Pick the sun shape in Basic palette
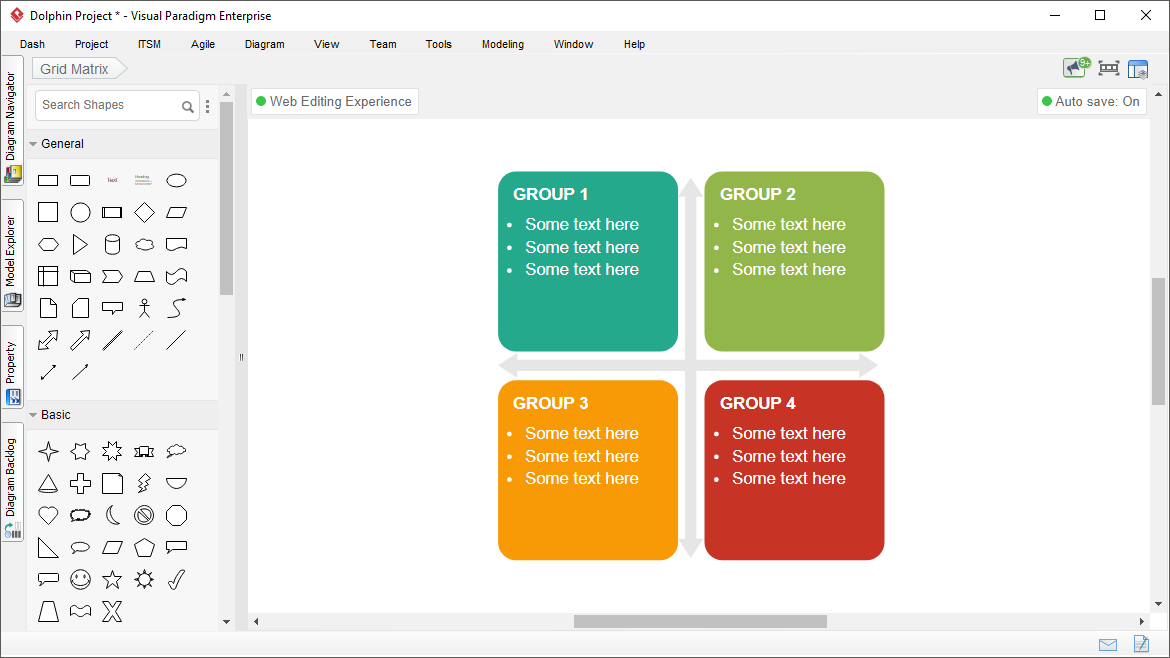Image resolution: width=1170 pixels, height=658 pixels. 144,580
